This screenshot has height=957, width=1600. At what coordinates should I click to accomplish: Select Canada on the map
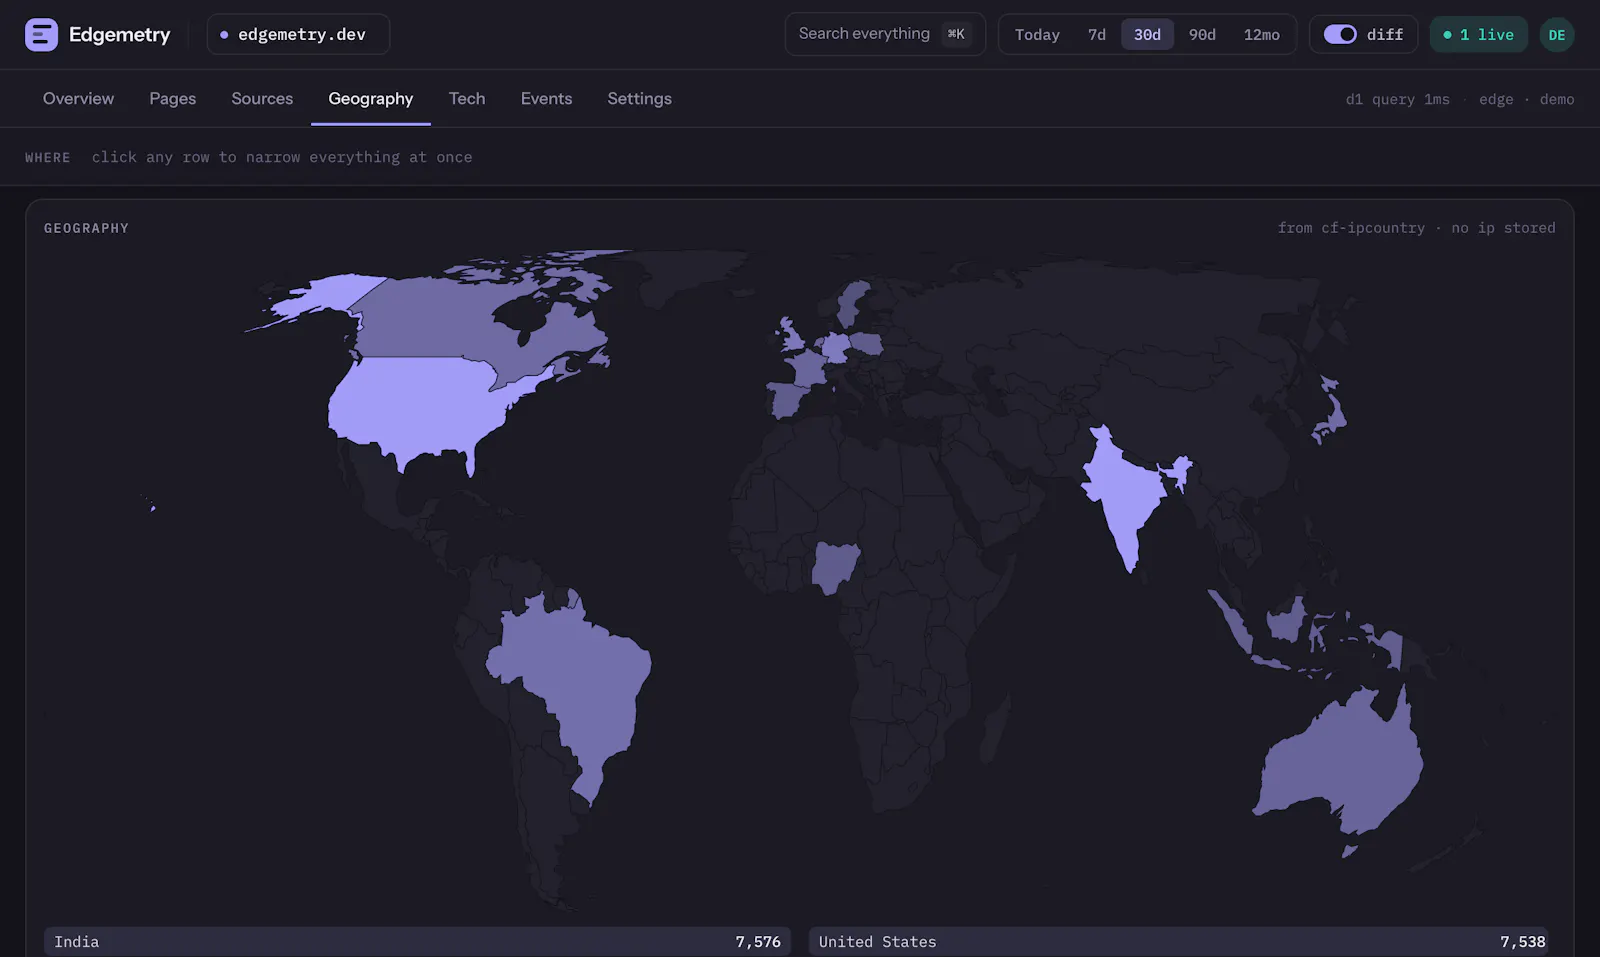click(x=430, y=320)
